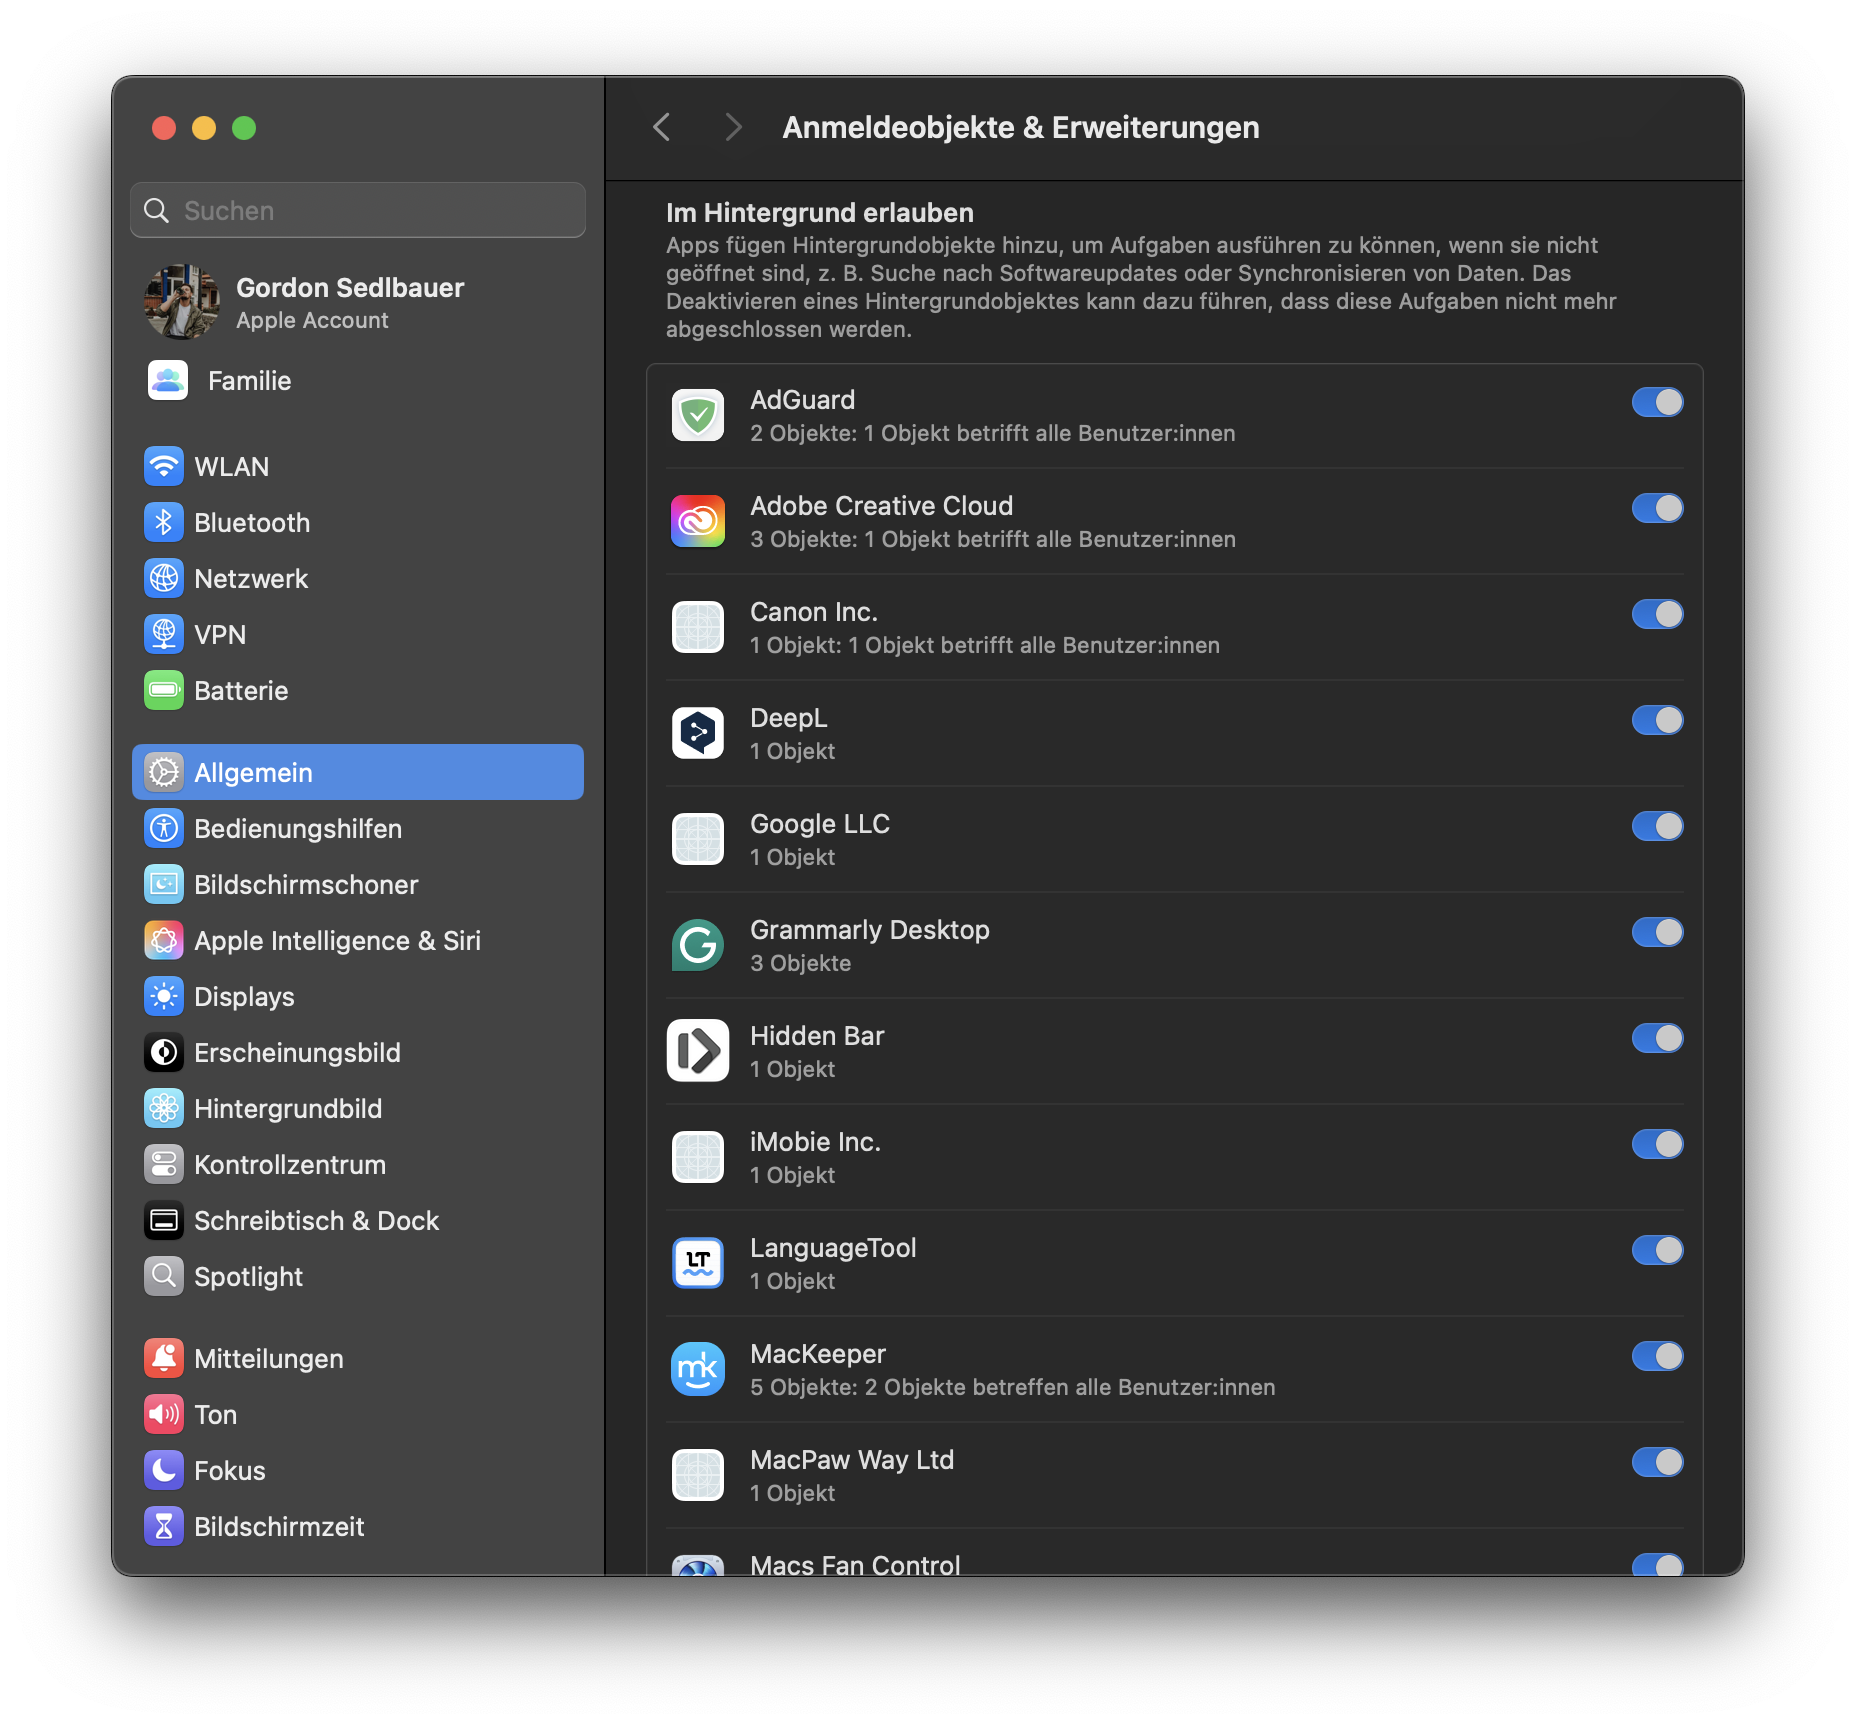Open the Gordon Sedlbauer Apple Account
1856x1724 pixels.
coord(350,302)
